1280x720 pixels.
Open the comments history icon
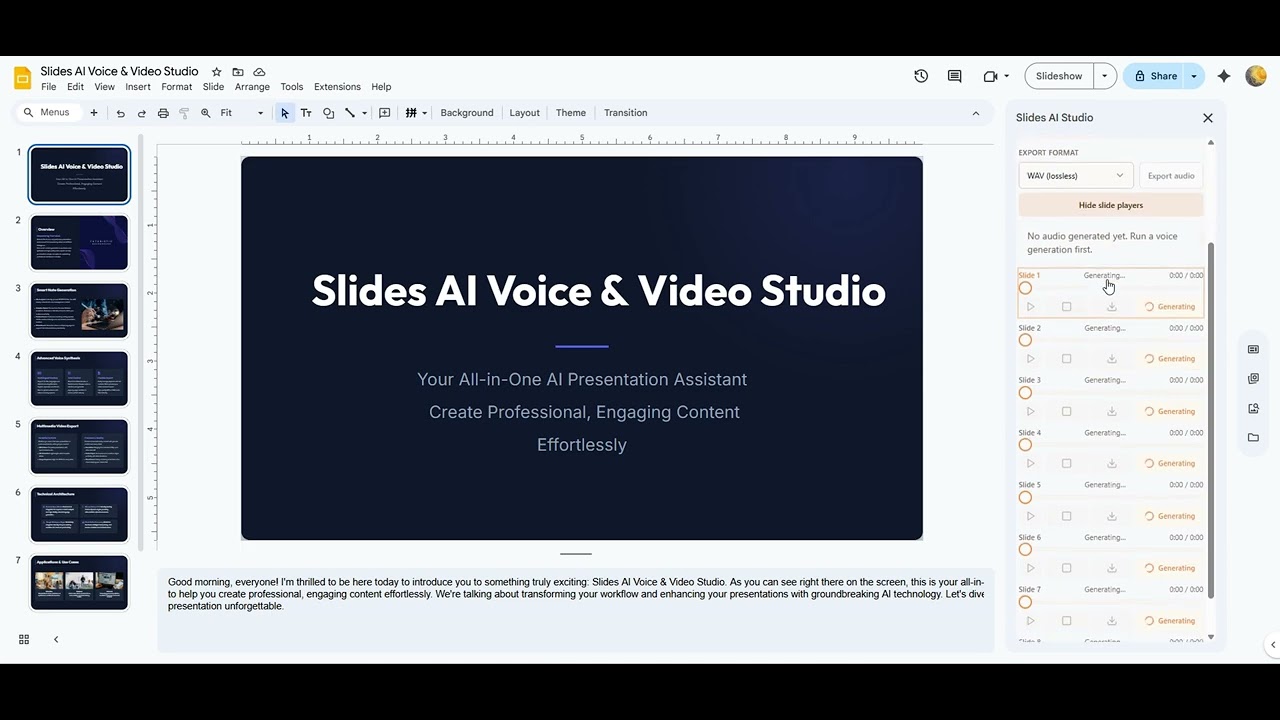point(954,76)
